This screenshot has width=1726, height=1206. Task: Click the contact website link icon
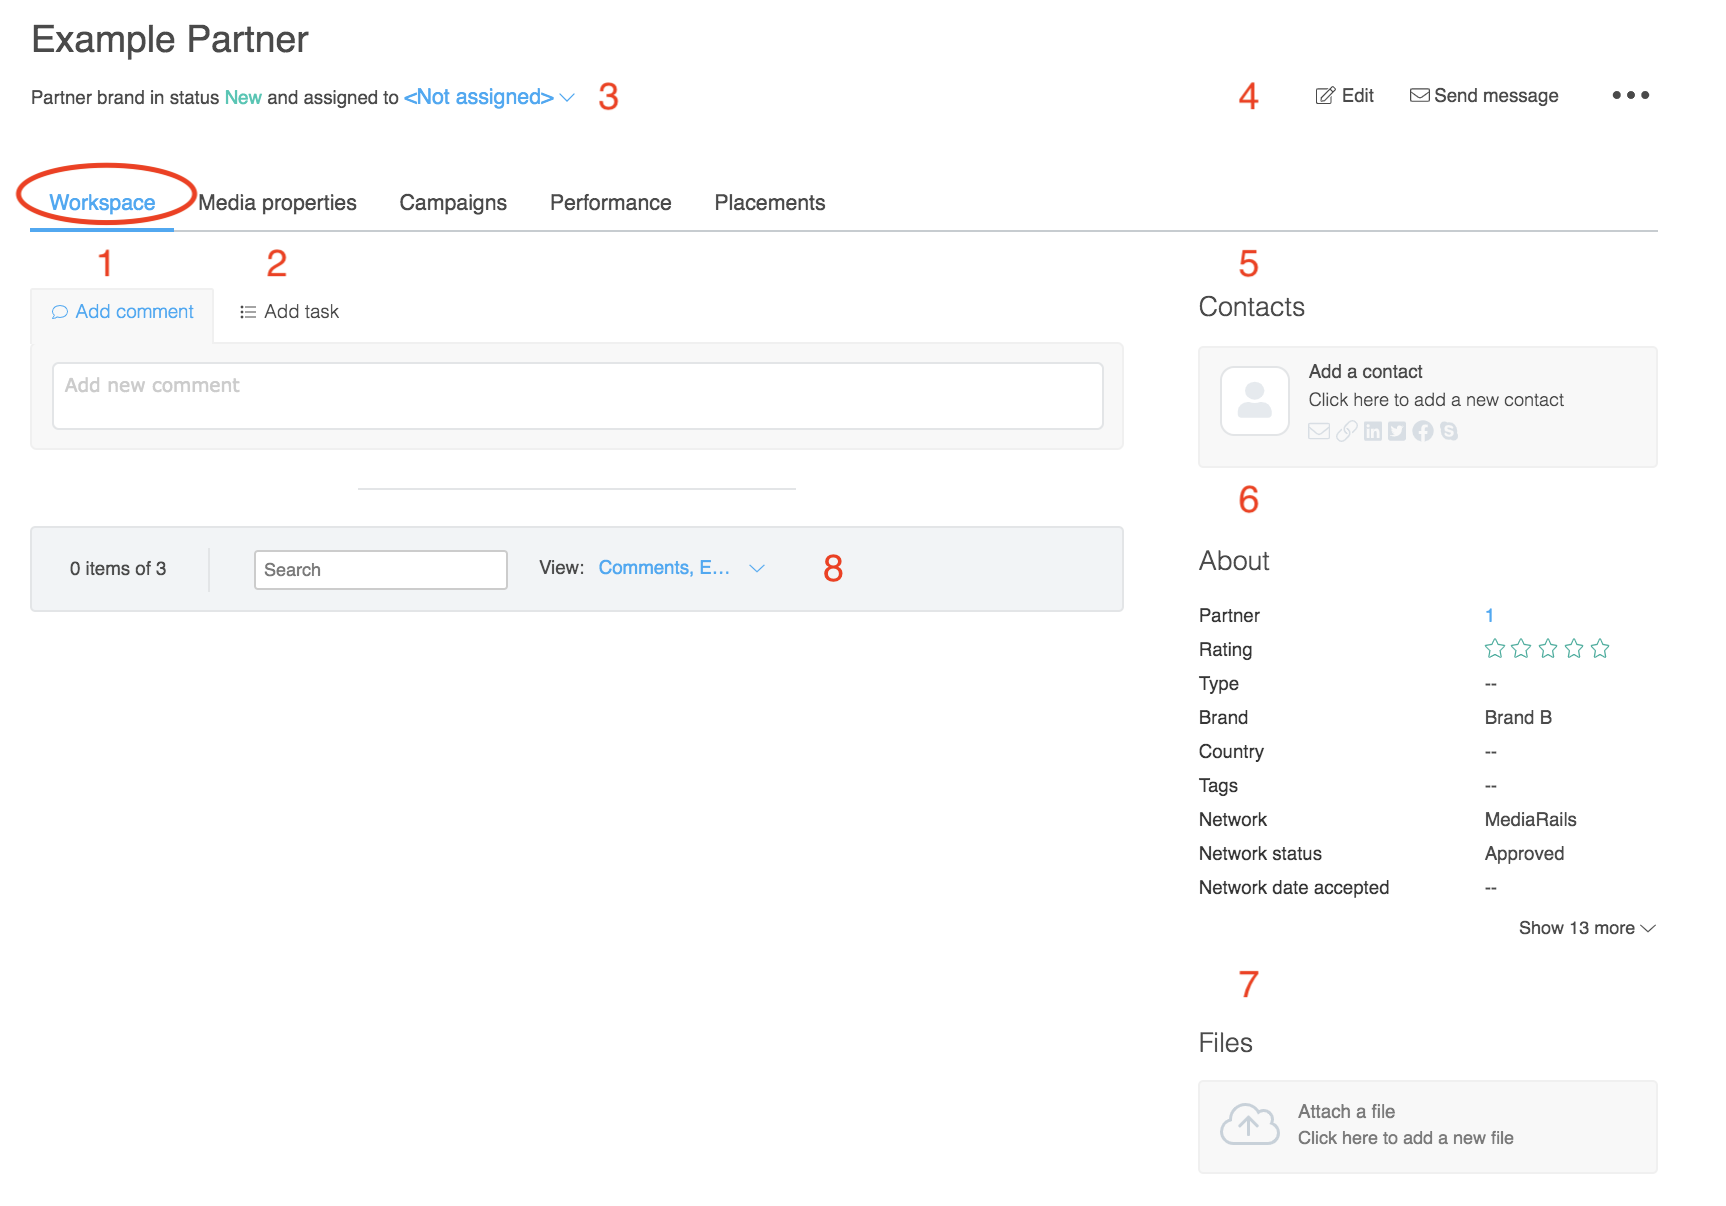1346,431
